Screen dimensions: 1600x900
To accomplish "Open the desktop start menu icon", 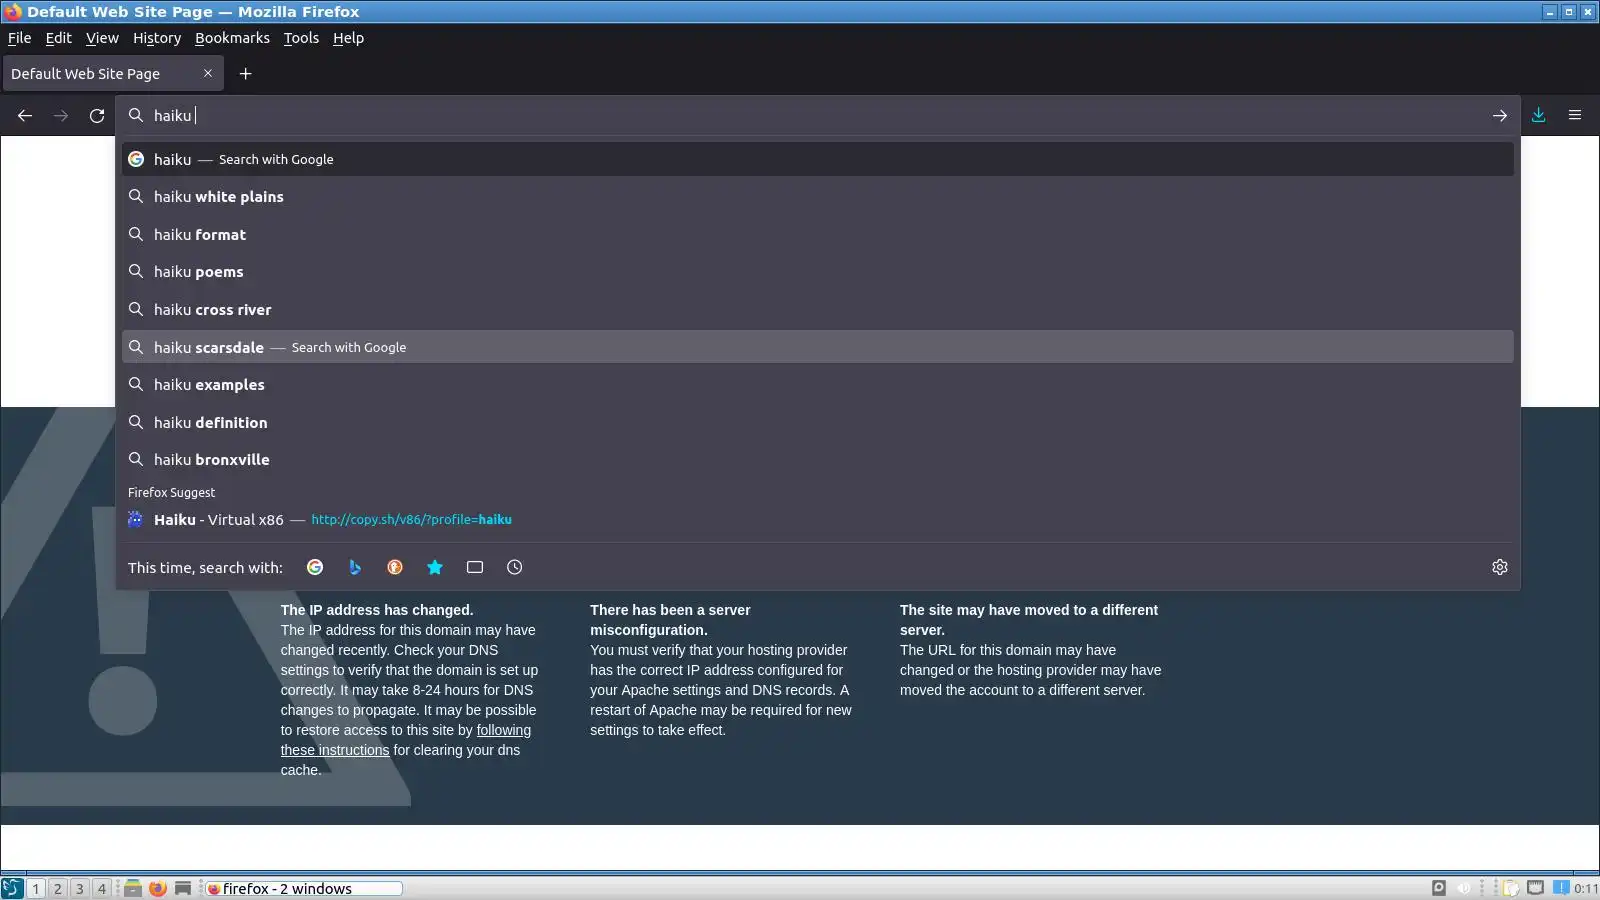I will click(x=12, y=888).
